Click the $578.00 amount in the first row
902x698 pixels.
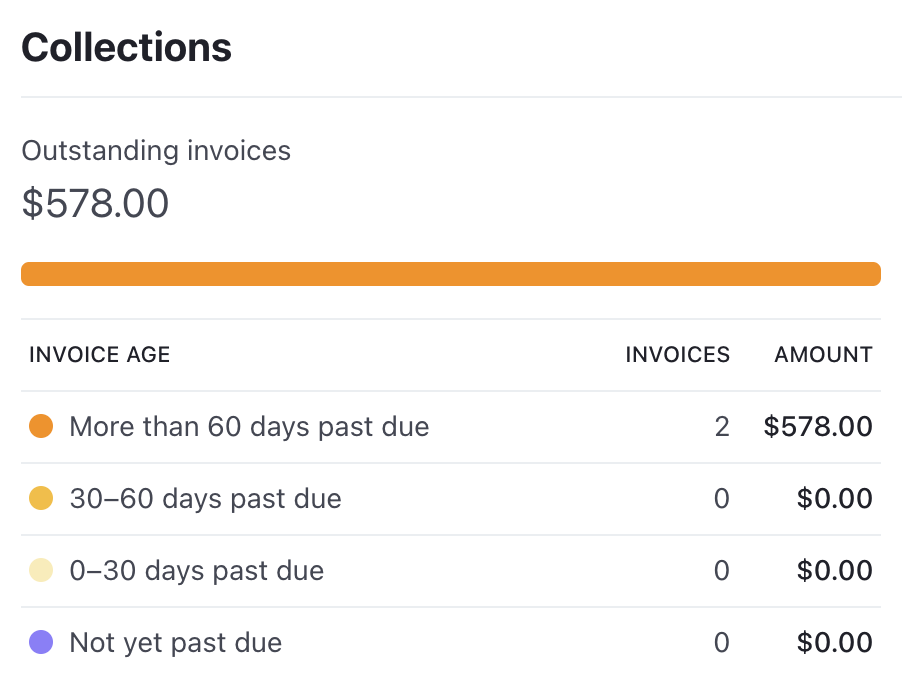(x=820, y=426)
